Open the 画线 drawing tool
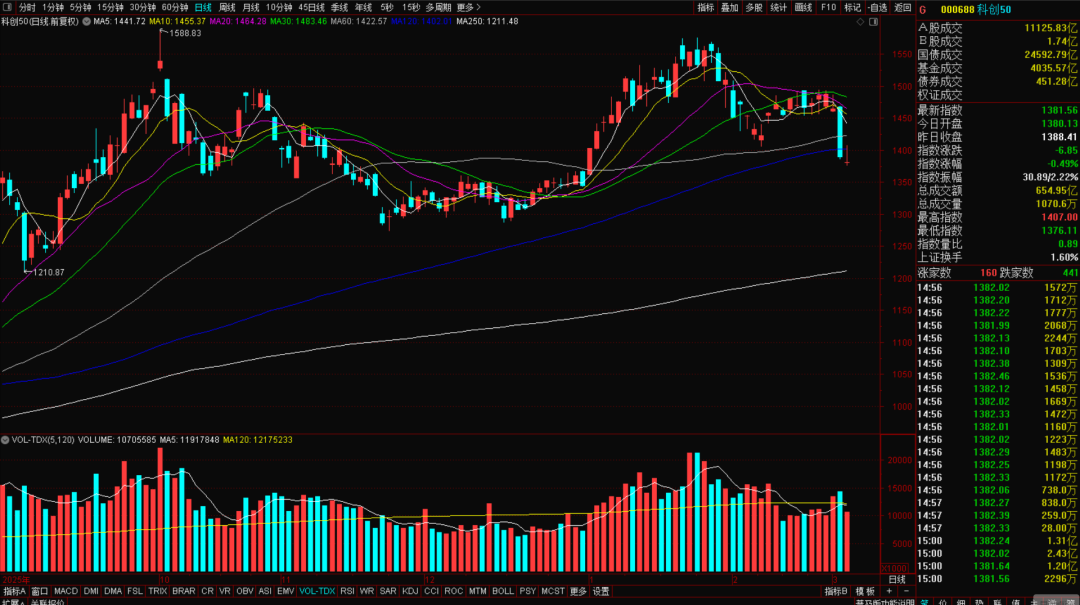The image size is (1080, 605). click(803, 7)
